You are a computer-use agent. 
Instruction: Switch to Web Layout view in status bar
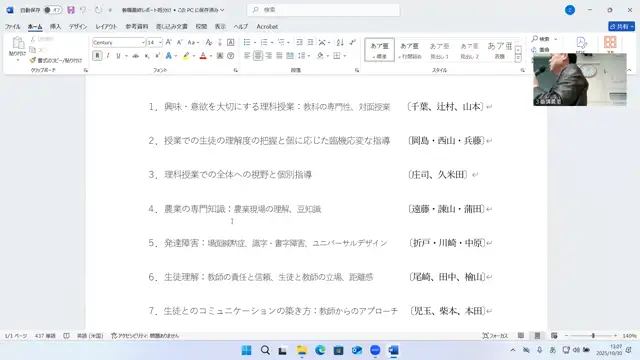[554, 336]
